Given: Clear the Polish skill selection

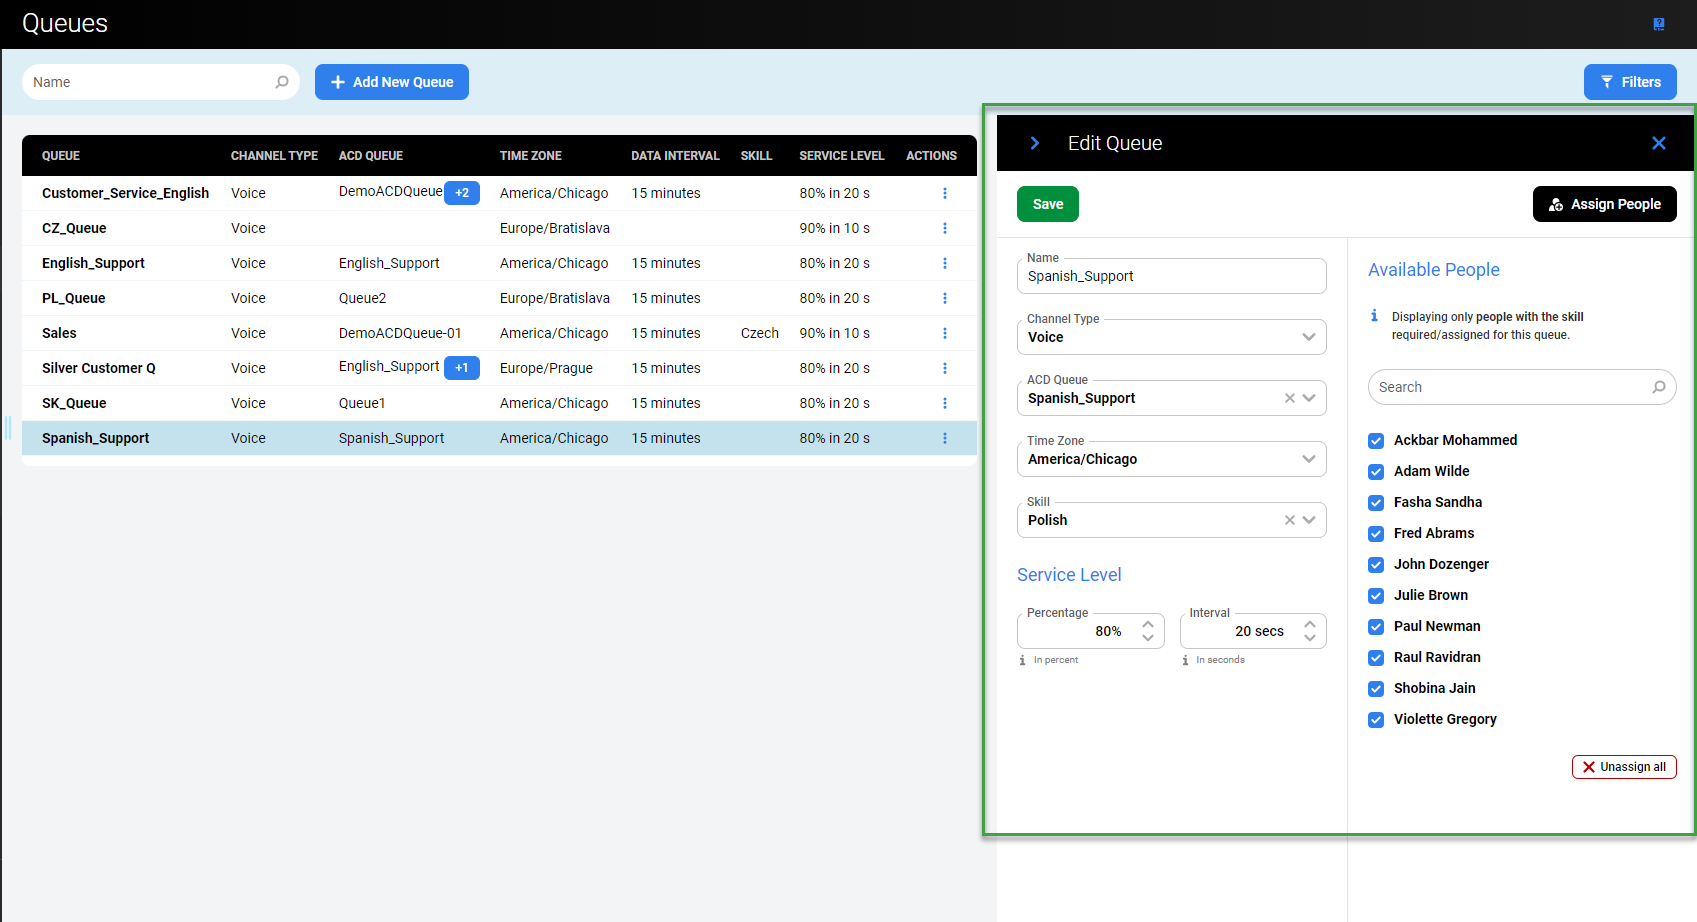Looking at the screenshot, I should (x=1290, y=520).
